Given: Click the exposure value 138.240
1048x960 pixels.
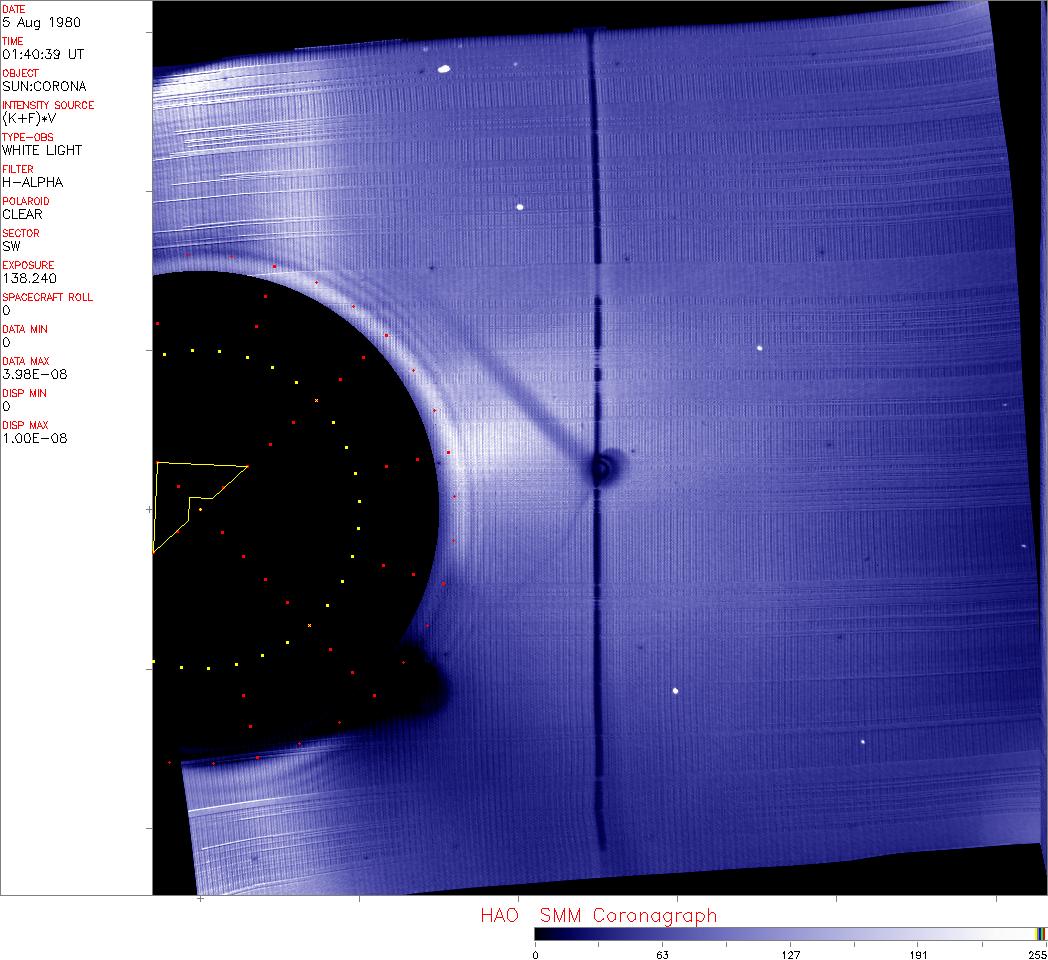Looking at the screenshot, I should (x=29, y=278).
